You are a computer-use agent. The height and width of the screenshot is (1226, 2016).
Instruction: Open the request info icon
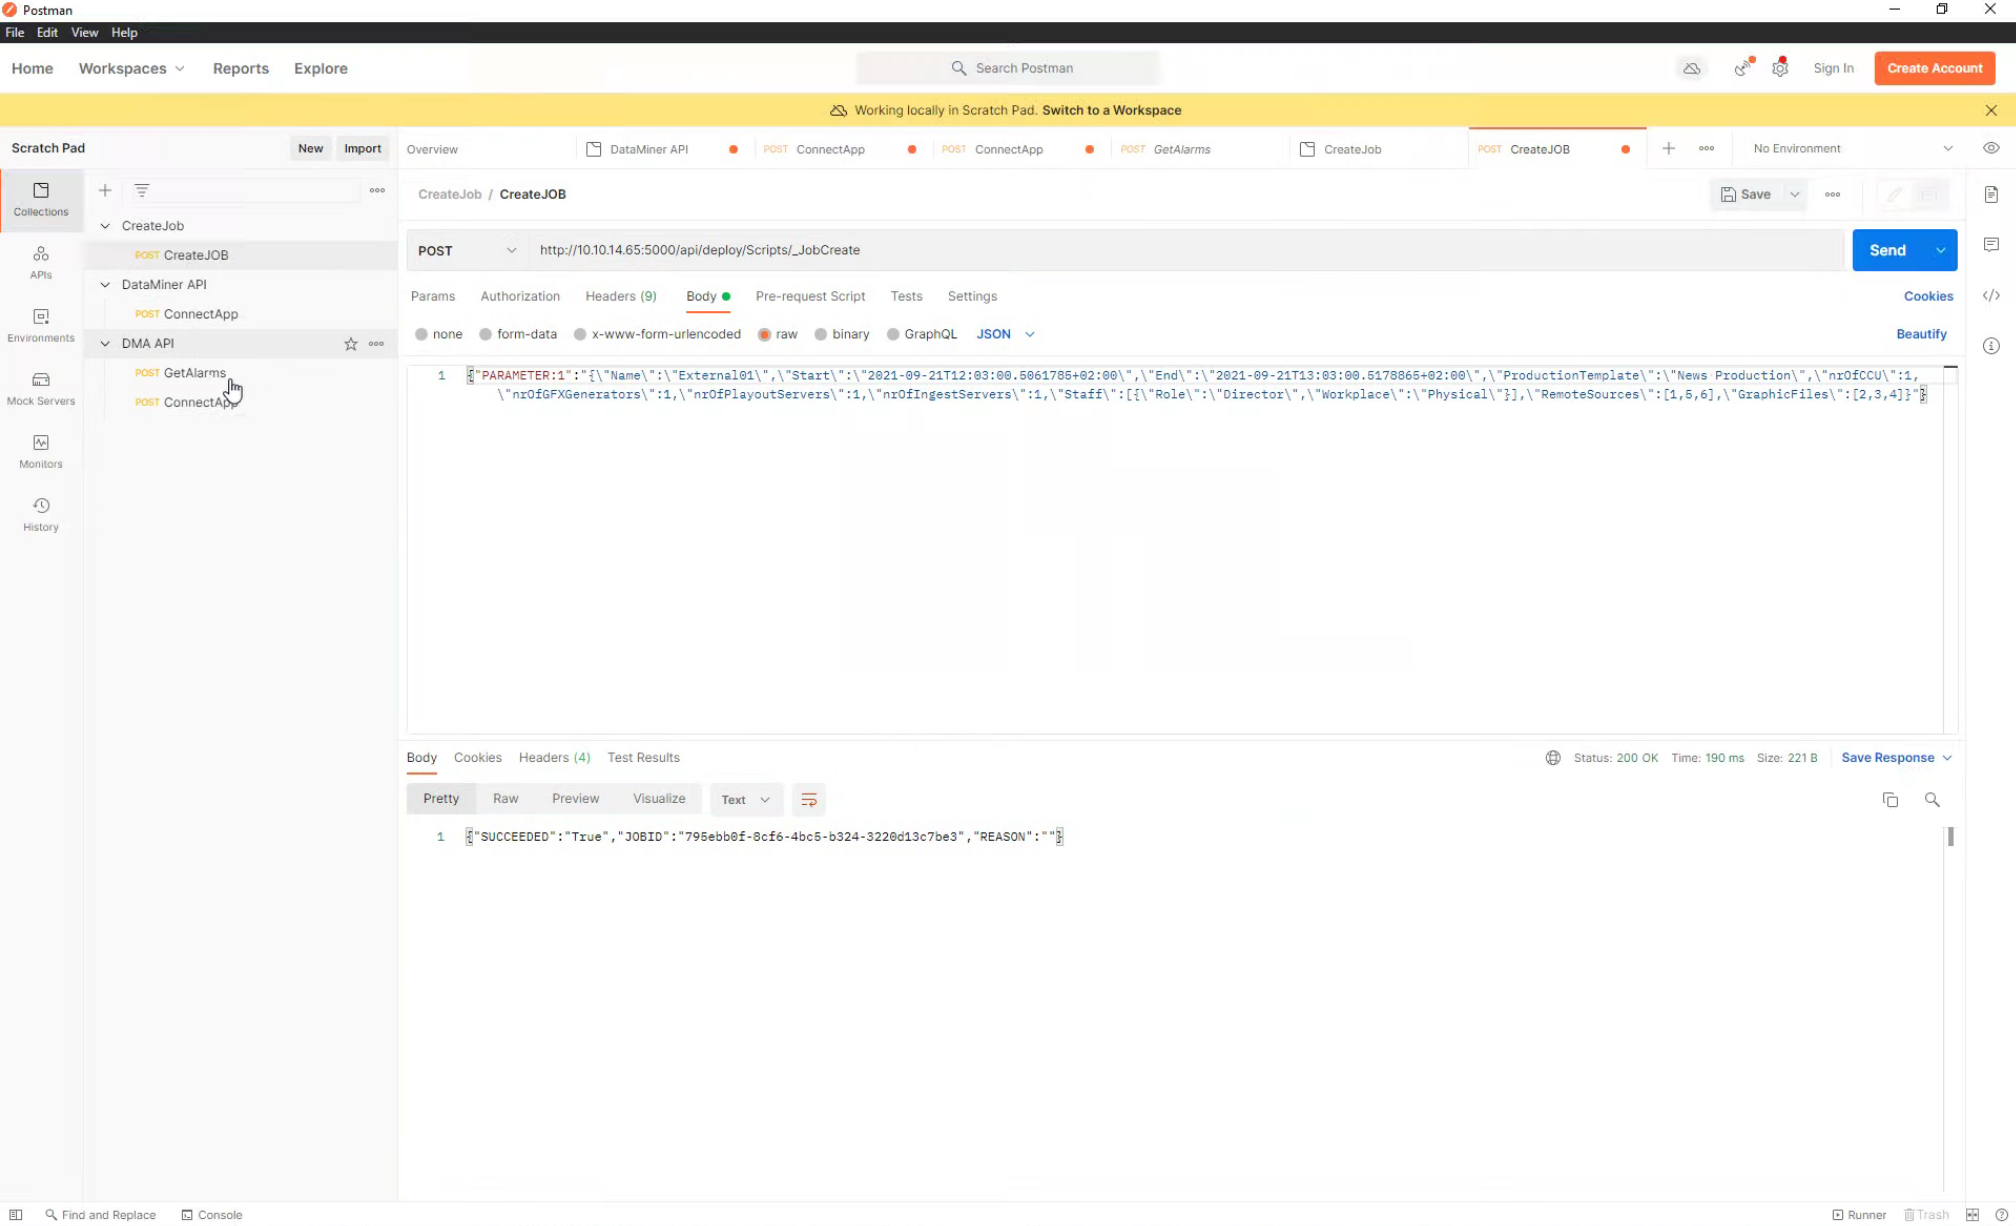pyautogui.click(x=1991, y=346)
